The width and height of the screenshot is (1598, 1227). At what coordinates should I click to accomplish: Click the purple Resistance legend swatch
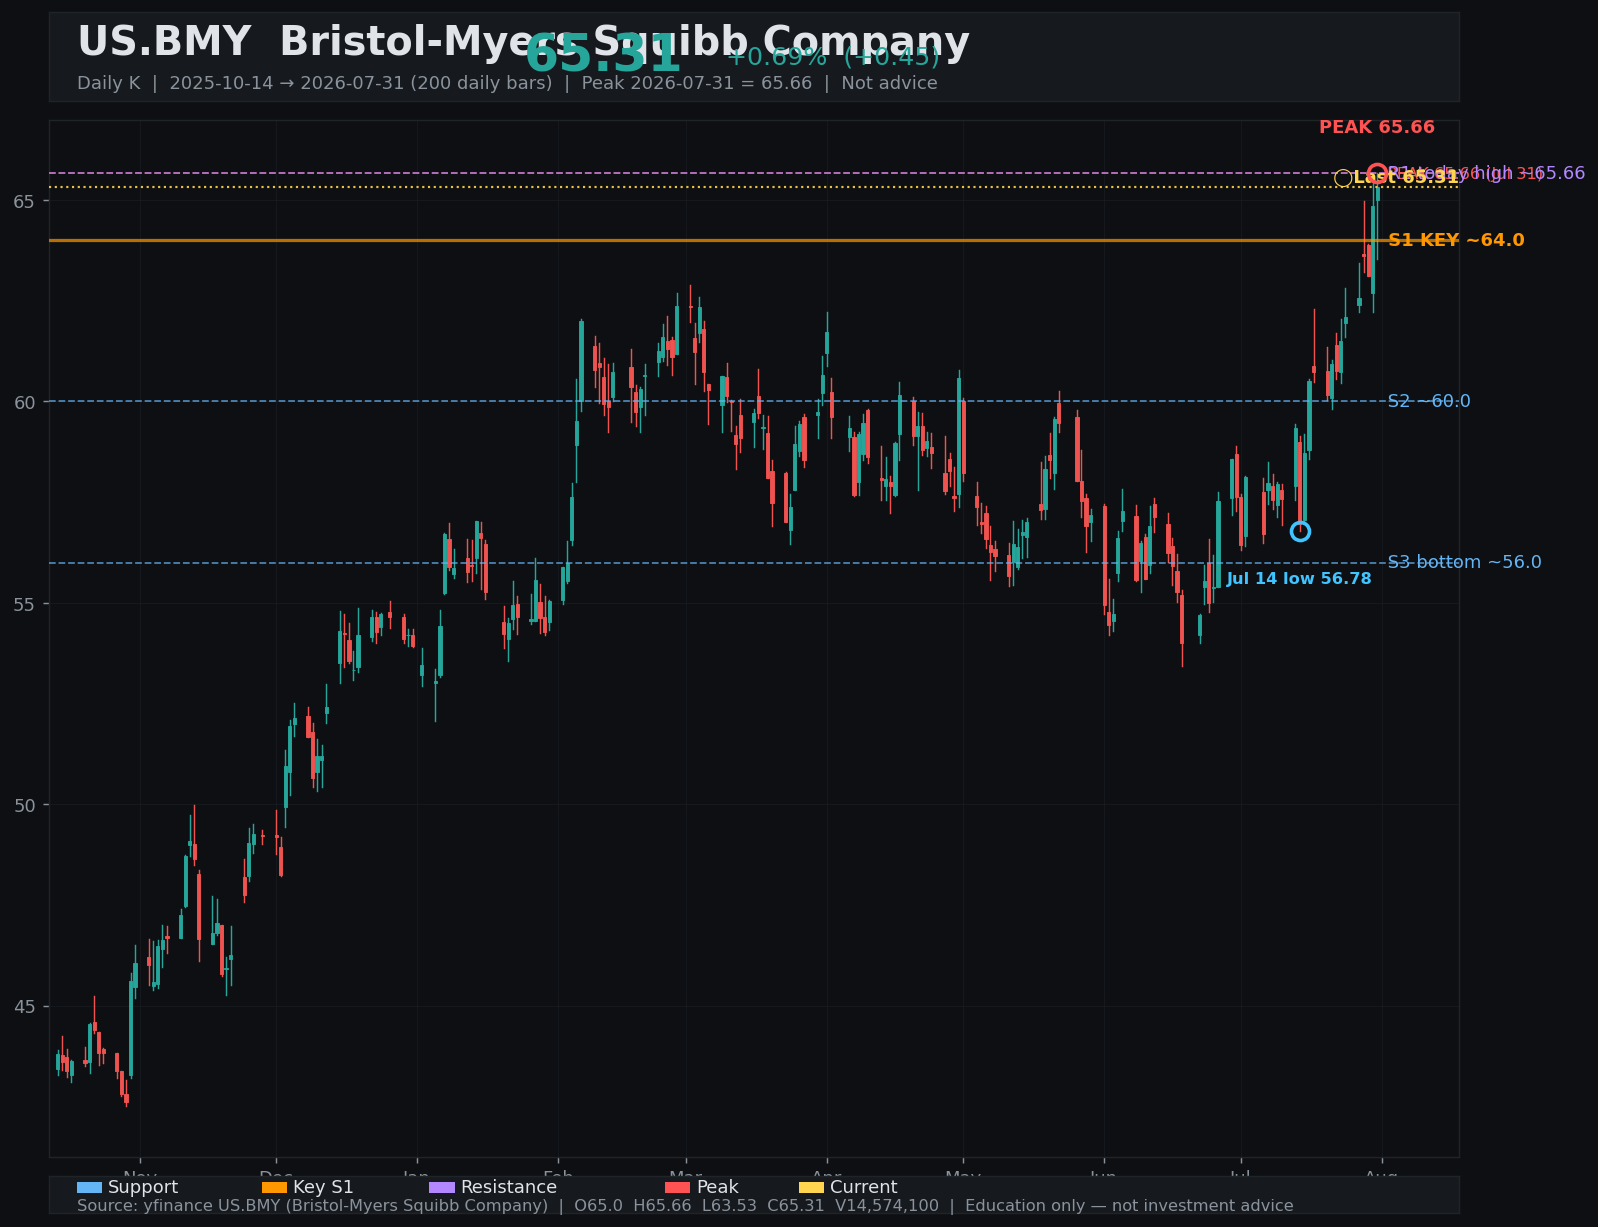(442, 1187)
